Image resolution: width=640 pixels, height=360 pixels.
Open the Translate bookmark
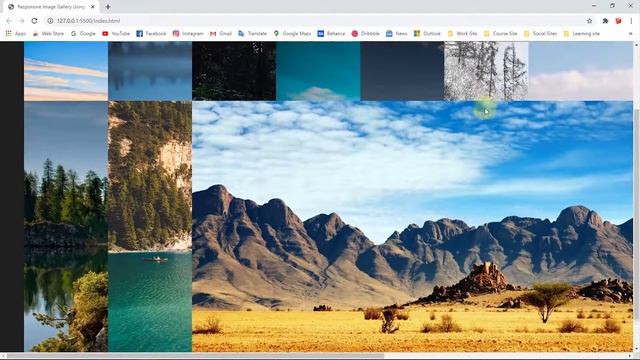(x=252, y=33)
